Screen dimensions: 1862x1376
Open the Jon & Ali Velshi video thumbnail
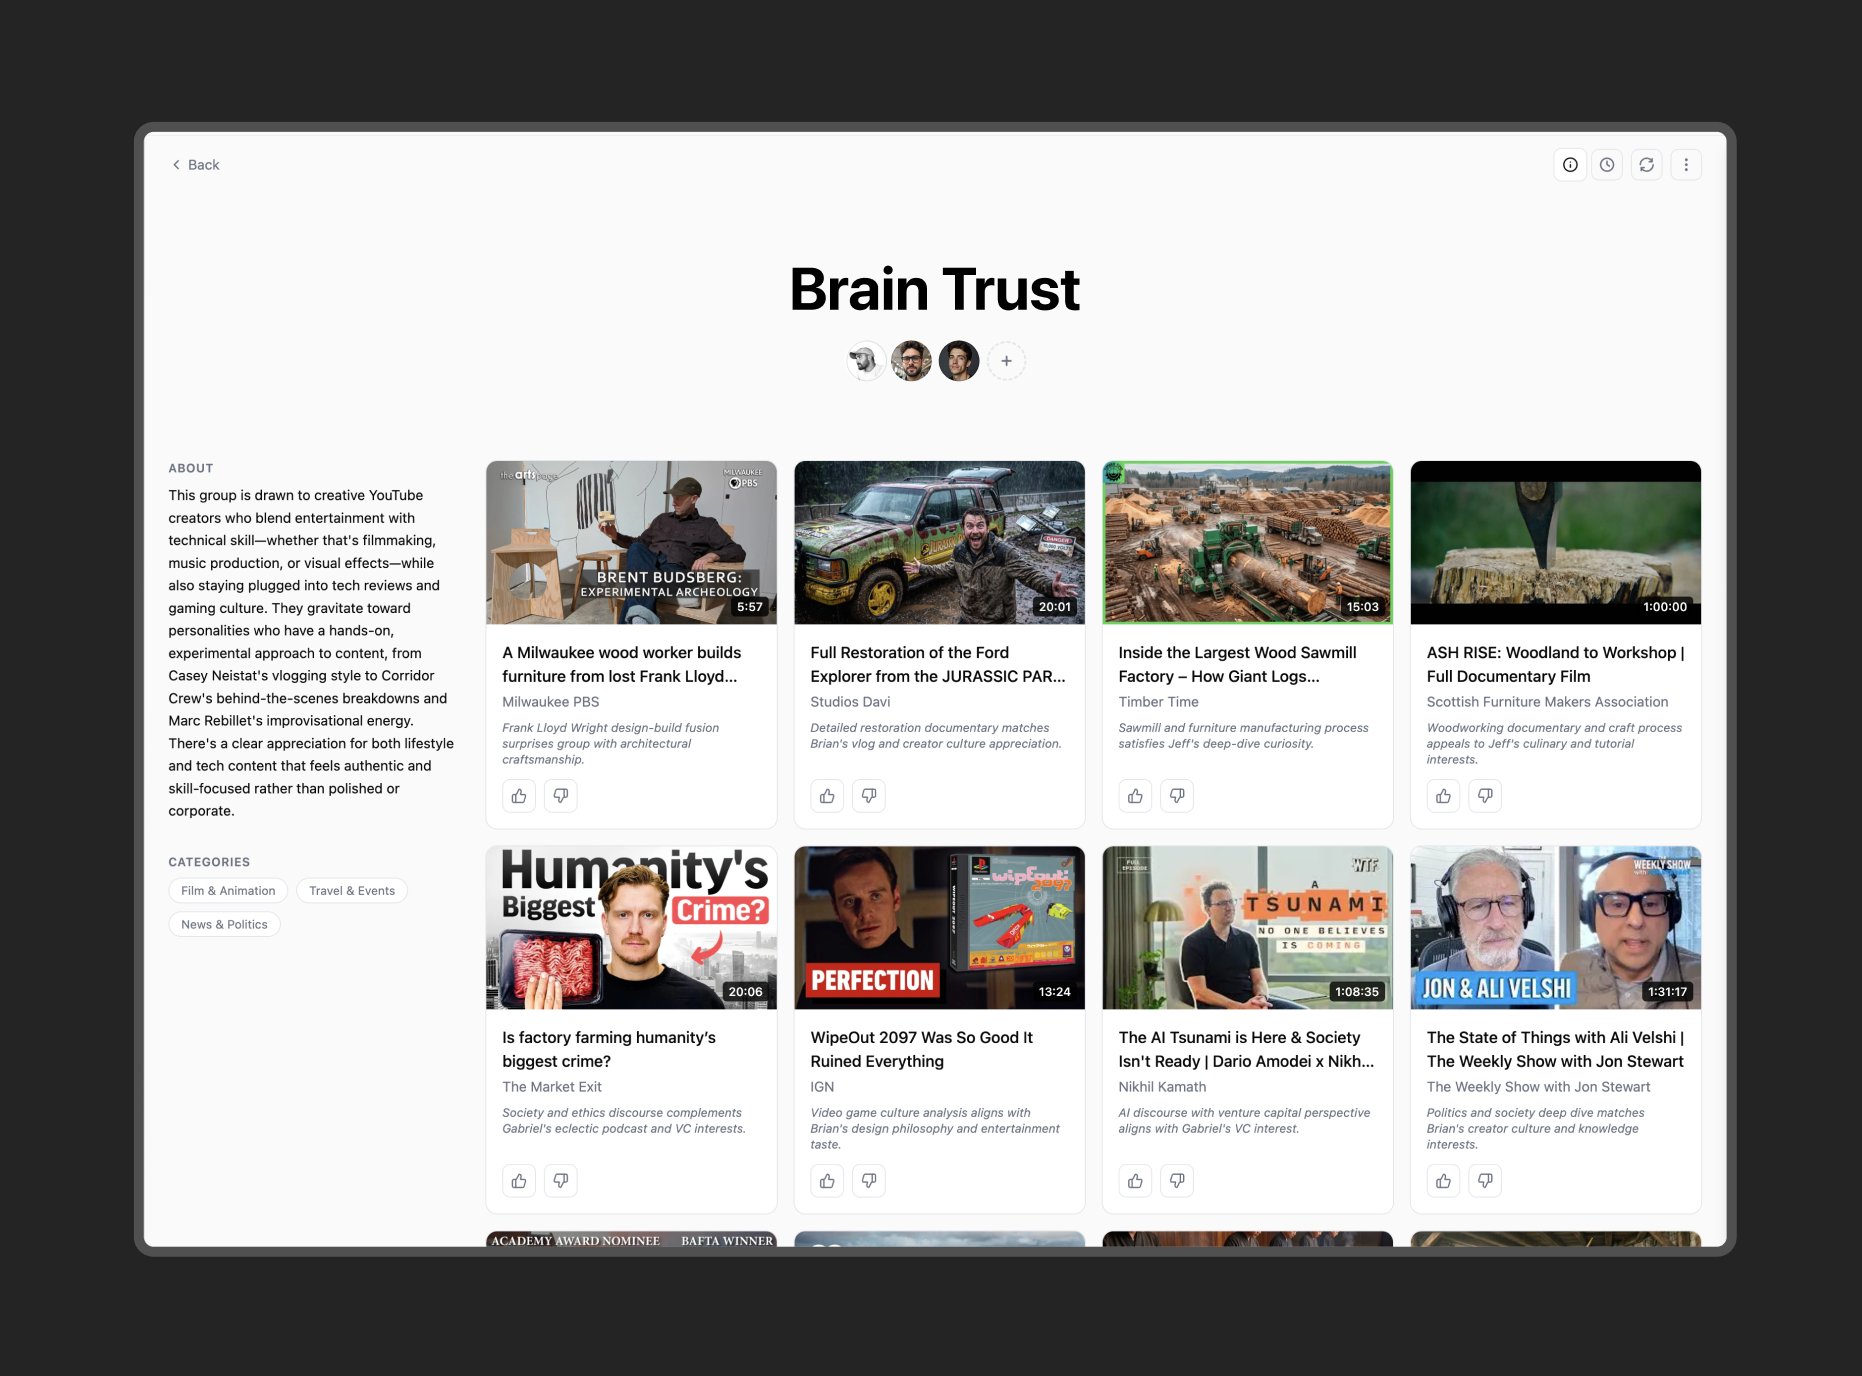1555,927
